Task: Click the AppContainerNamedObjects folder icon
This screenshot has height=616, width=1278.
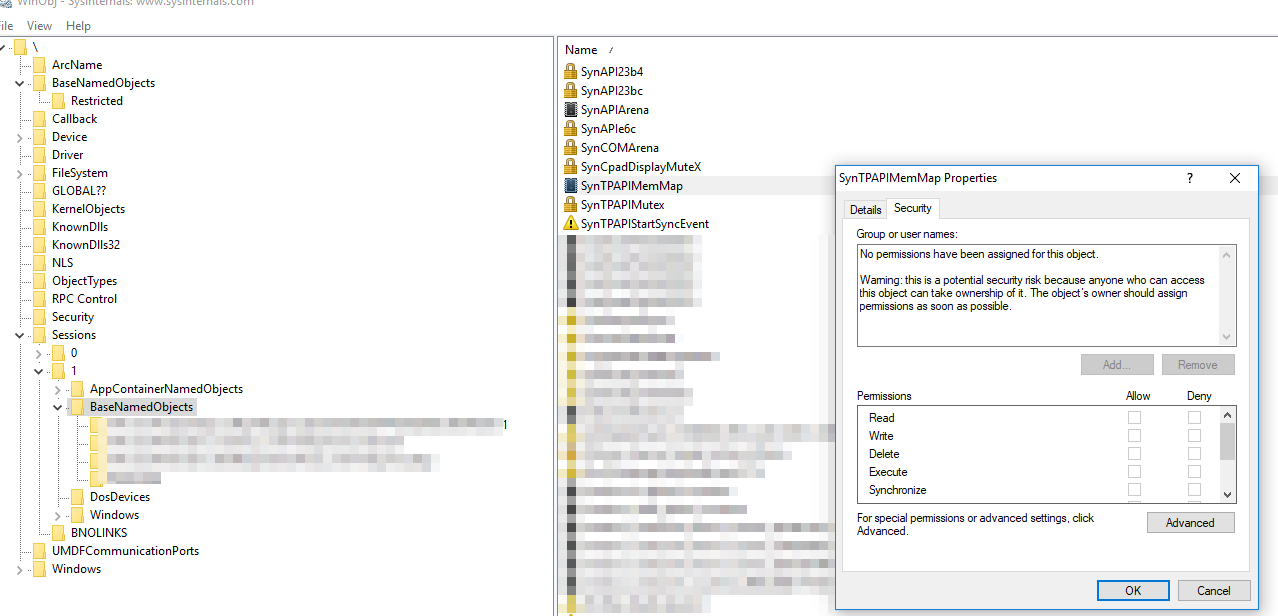Action: [77, 389]
